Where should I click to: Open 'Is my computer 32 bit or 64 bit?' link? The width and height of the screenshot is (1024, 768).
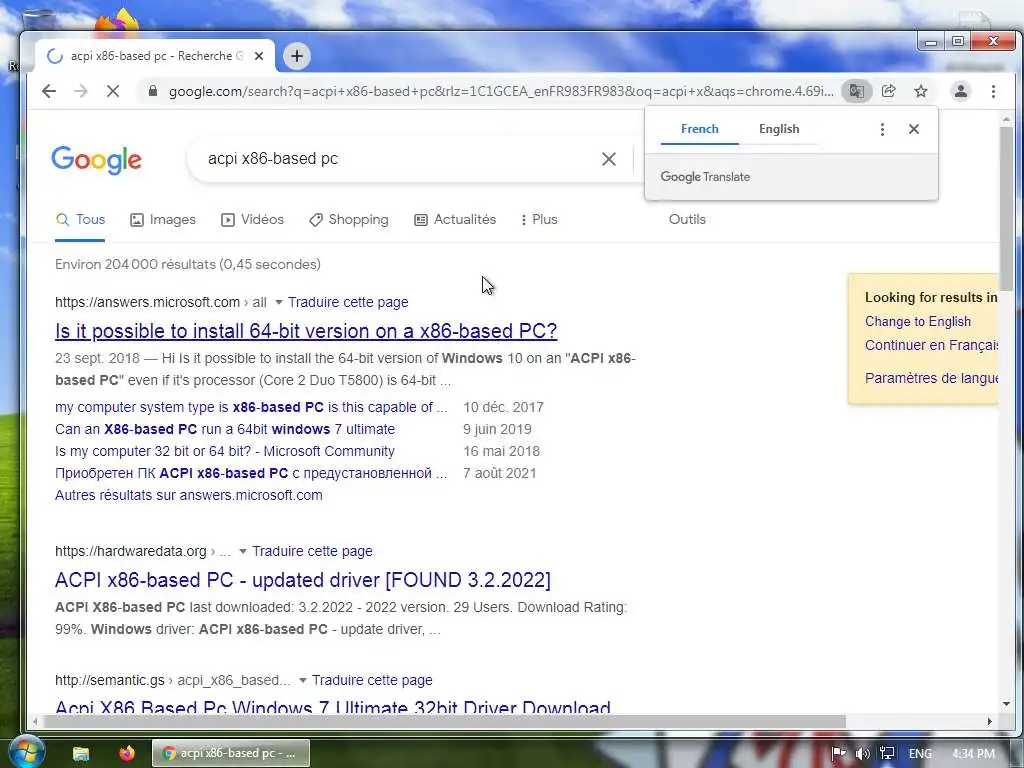tap(225, 452)
